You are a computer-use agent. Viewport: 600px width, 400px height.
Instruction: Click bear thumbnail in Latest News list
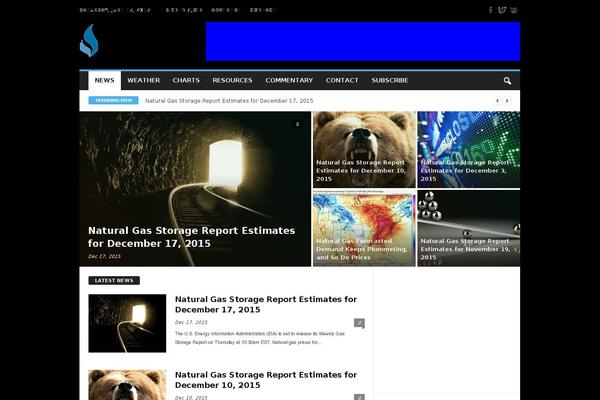(127, 385)
